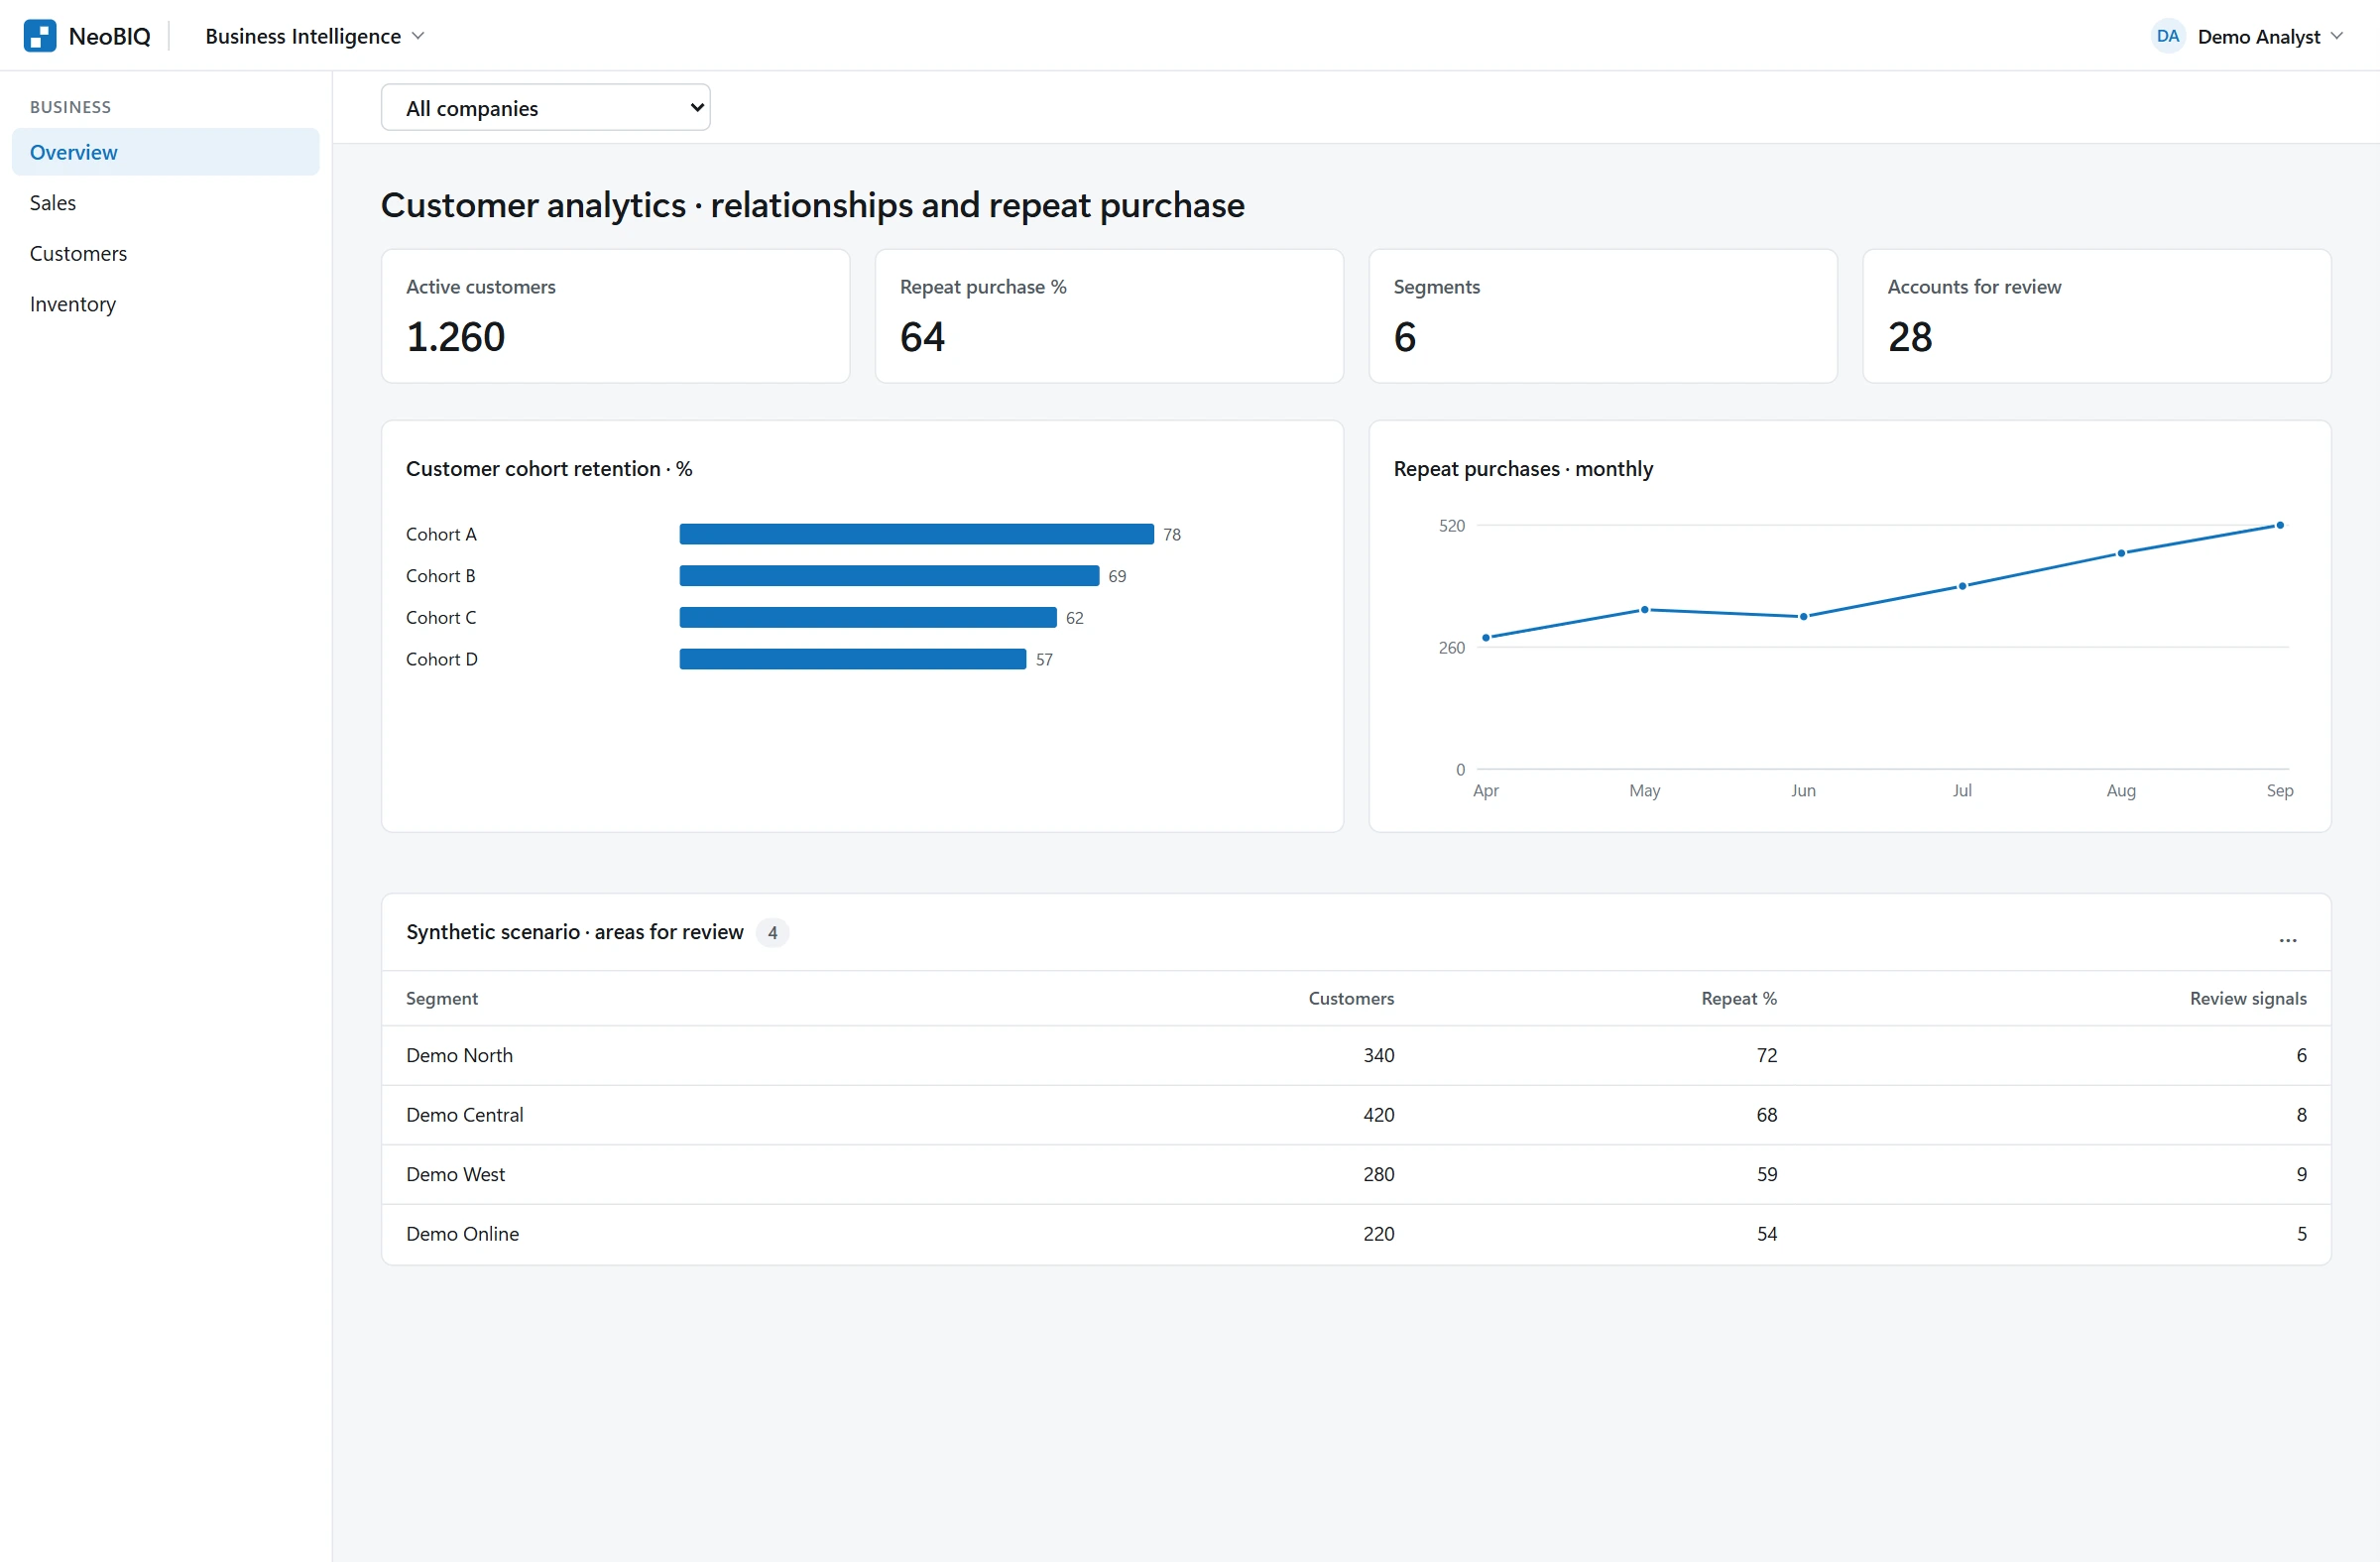2380x1562 pixels.
Task: Open the All companies selector
Action: tap(546, 108)
